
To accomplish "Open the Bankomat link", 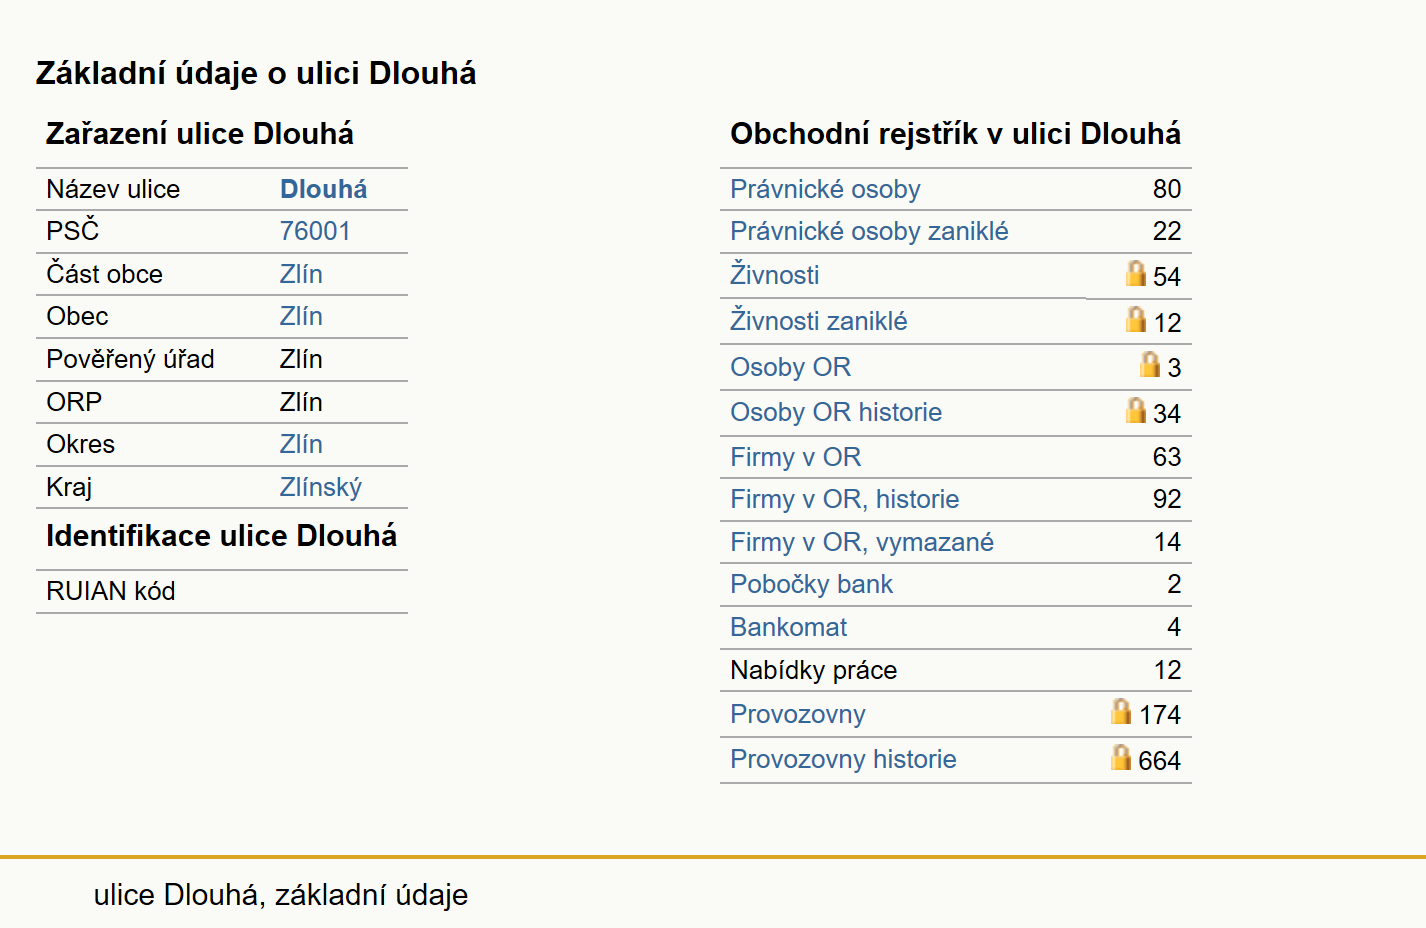I will [x=788, y=627].
